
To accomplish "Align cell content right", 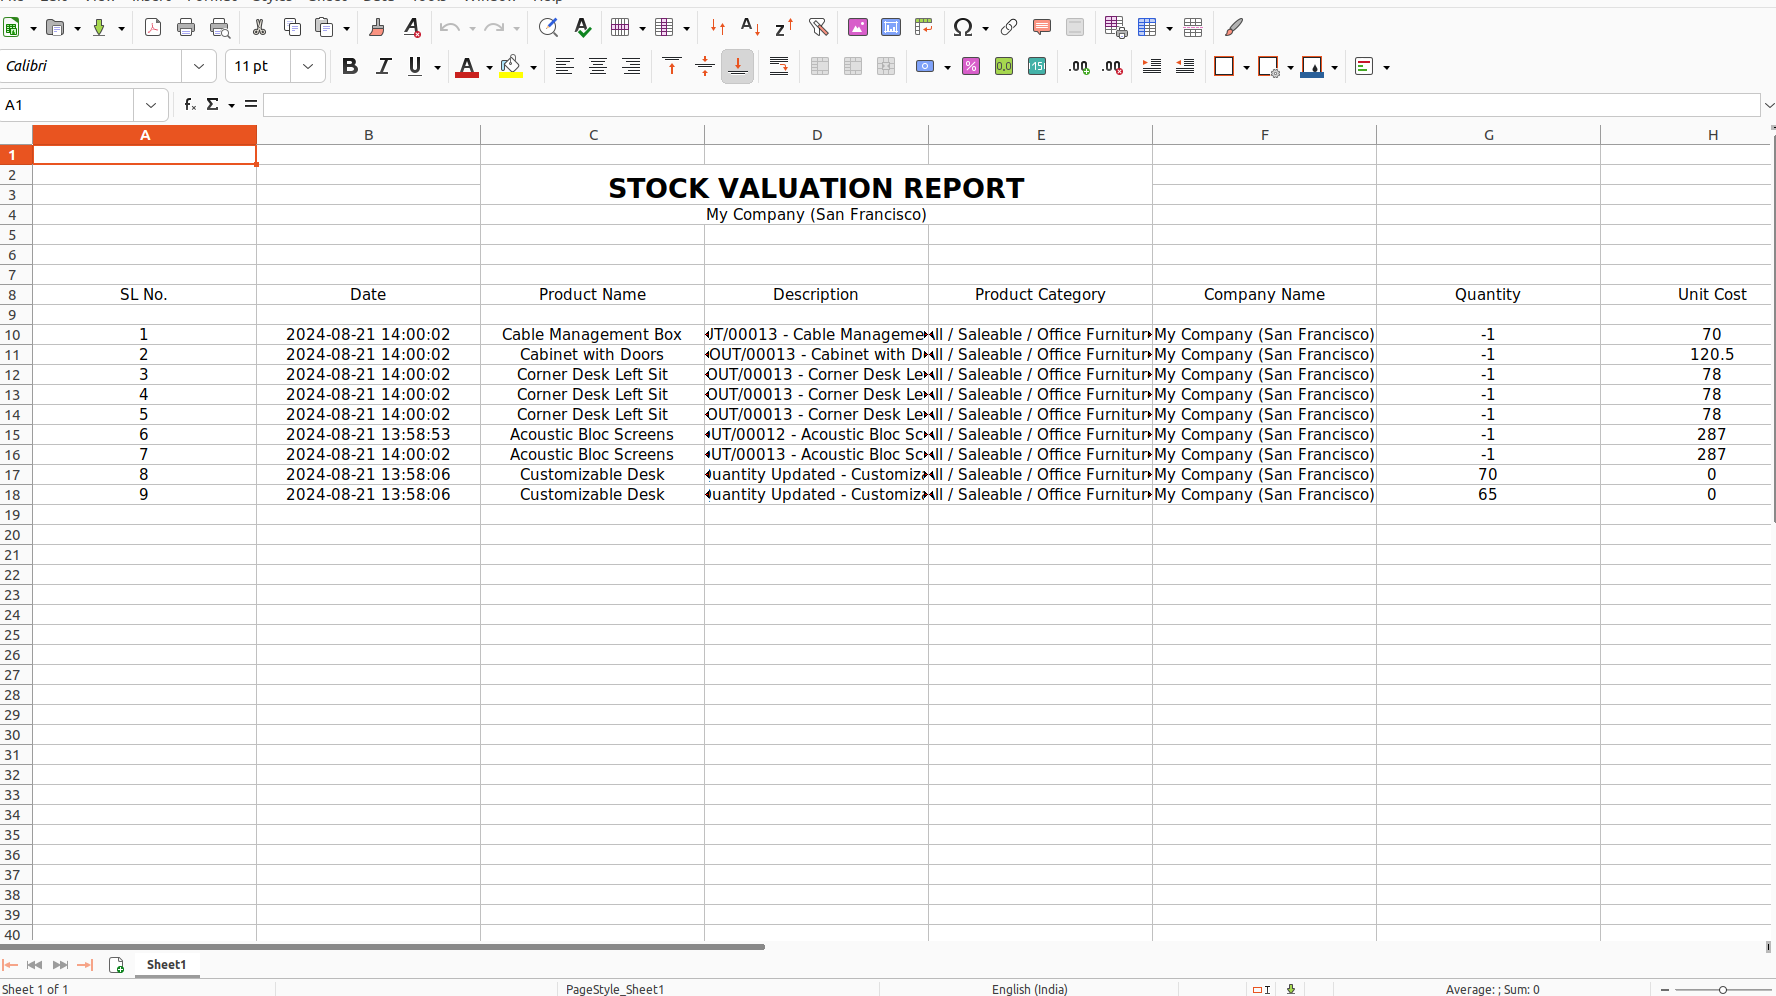I will point(631,66).
